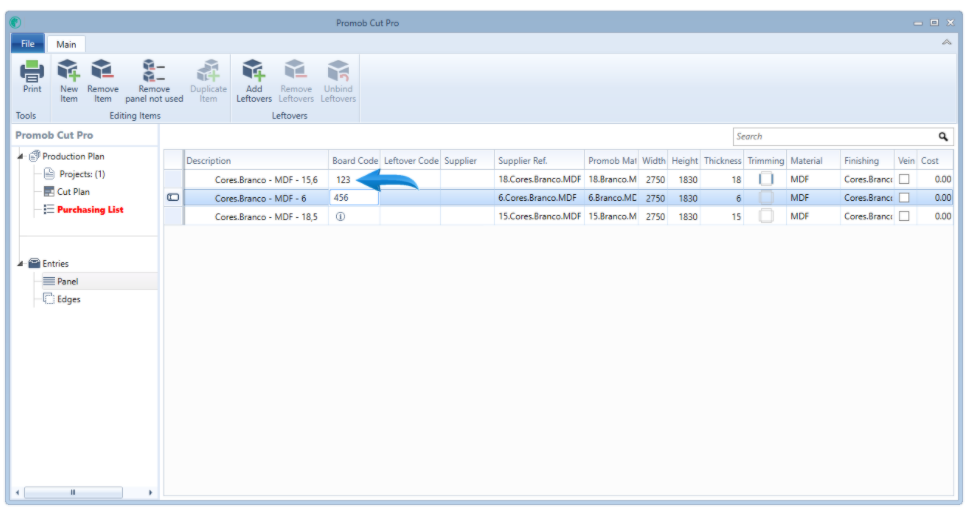Sort by Width column header
Image resolution: width=969 pixels, height=507 pixels.
(653, 161)
